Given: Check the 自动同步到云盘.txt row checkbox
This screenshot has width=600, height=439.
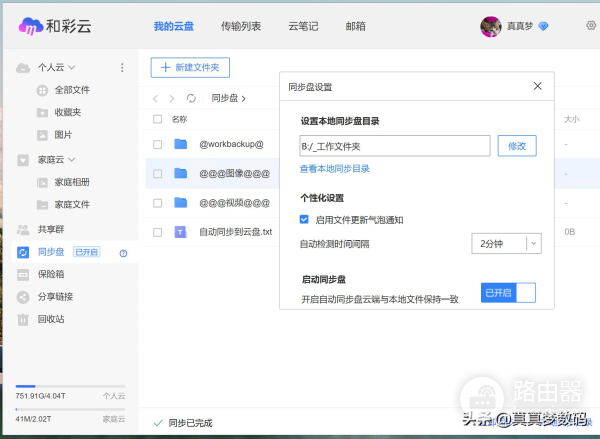Looking at the screenshot, I should 157,232.
